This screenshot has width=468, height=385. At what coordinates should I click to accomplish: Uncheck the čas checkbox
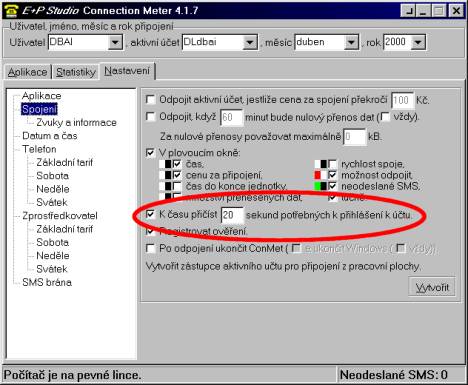click(x=177, y=164)
